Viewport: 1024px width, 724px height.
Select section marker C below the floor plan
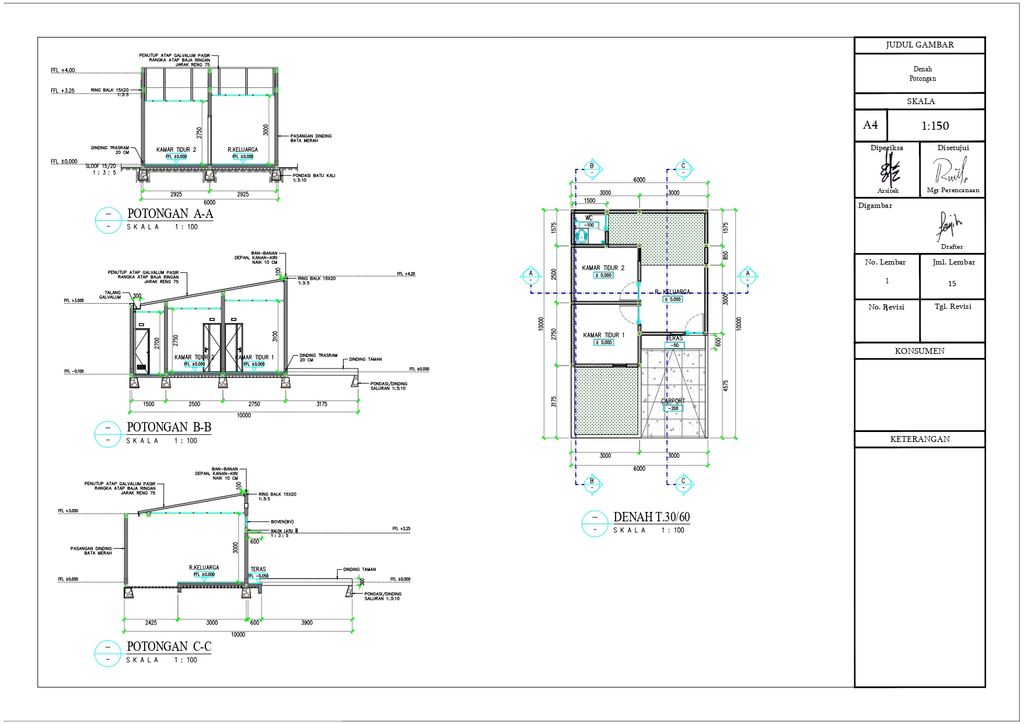(683, 483)
